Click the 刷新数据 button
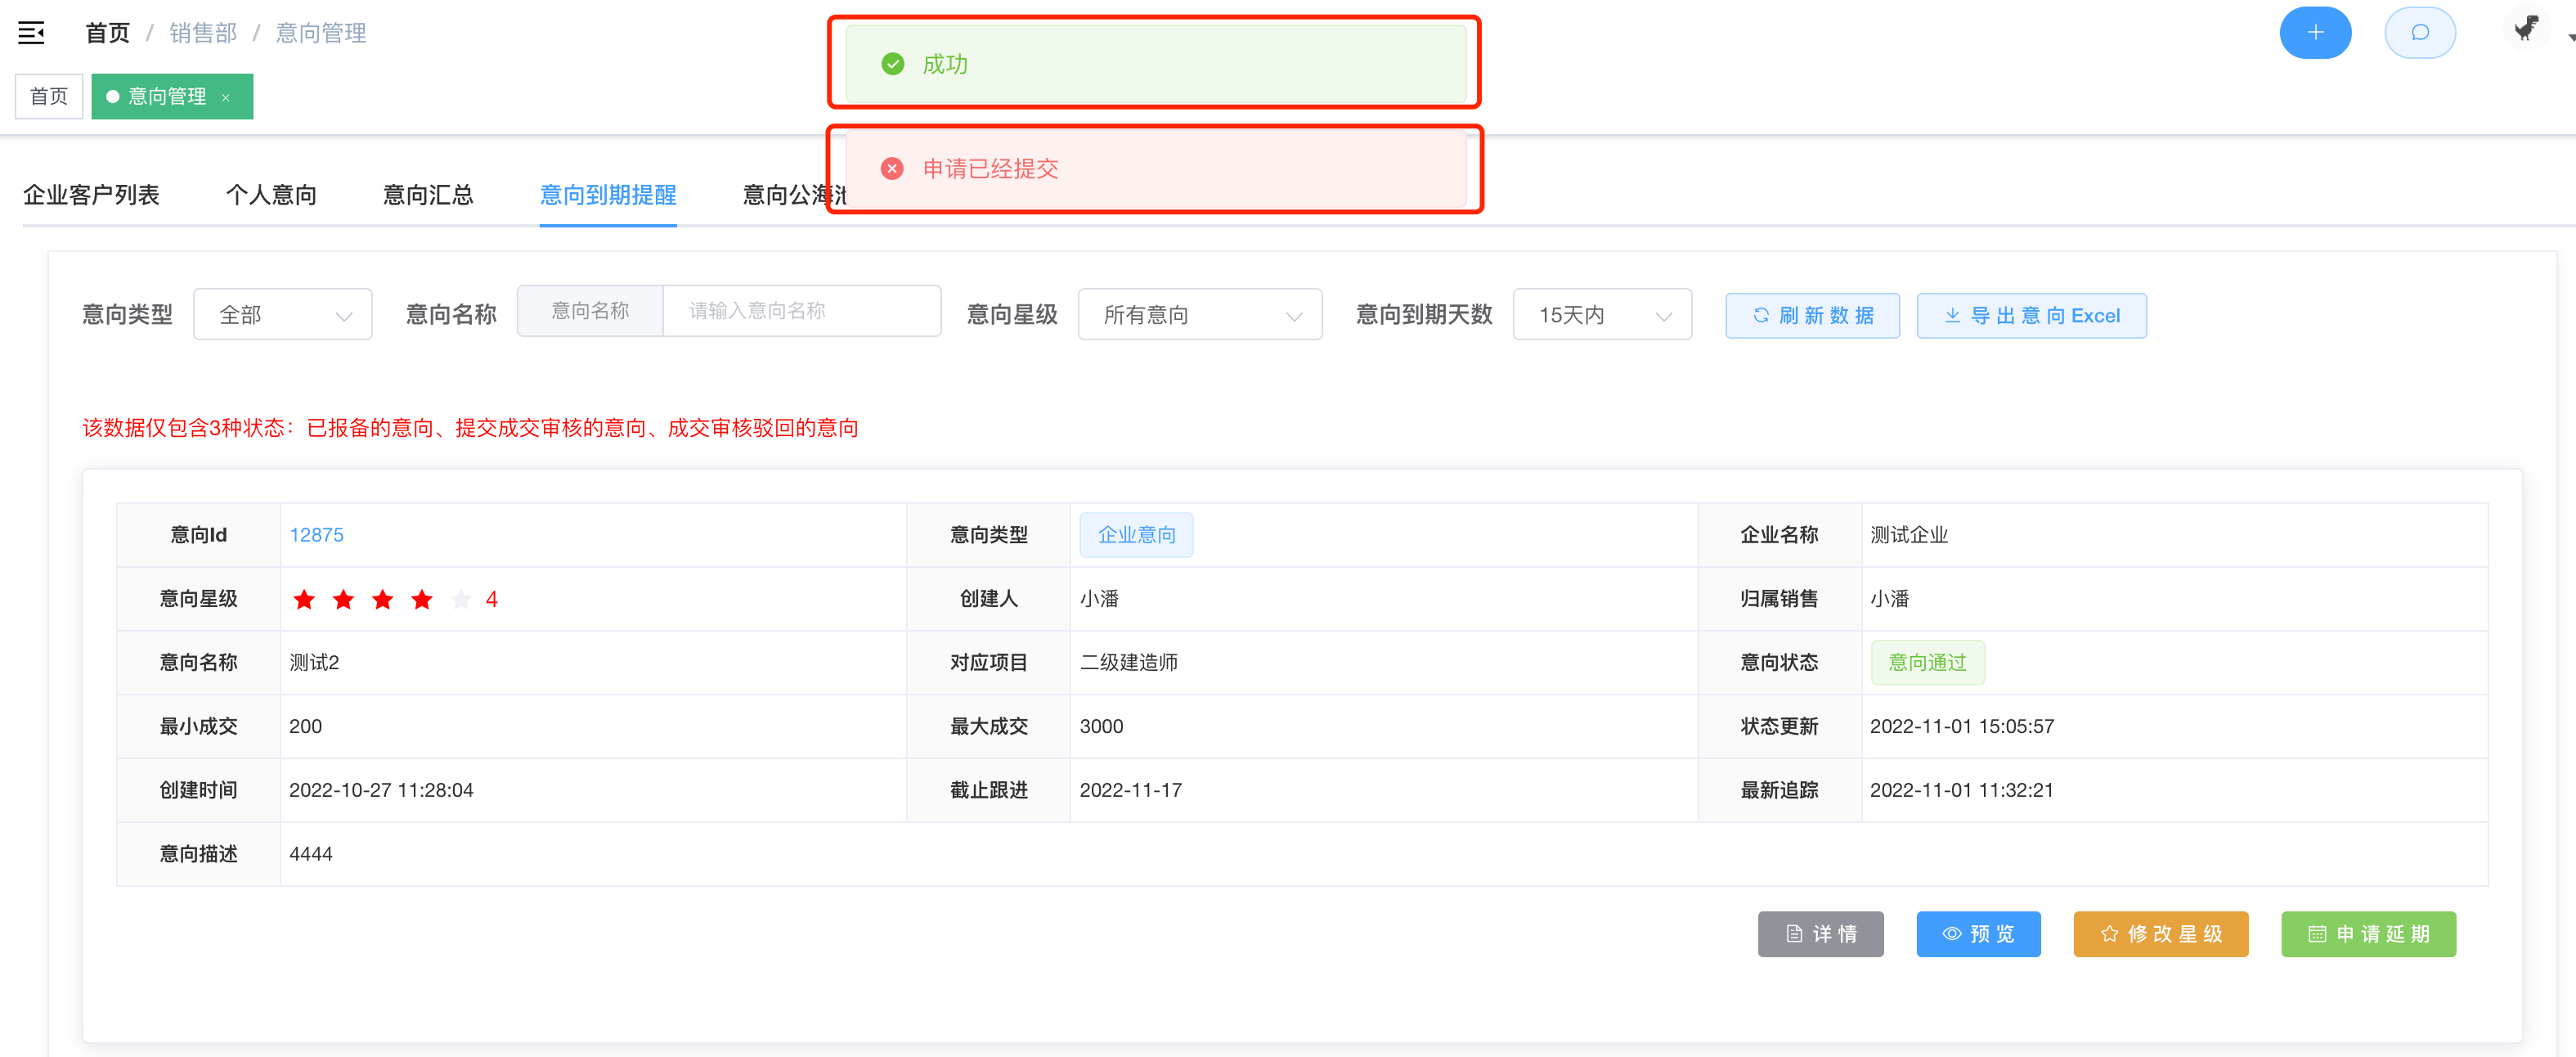2576x1057 pixels. pyautogui.click(x=1811, y=316)
